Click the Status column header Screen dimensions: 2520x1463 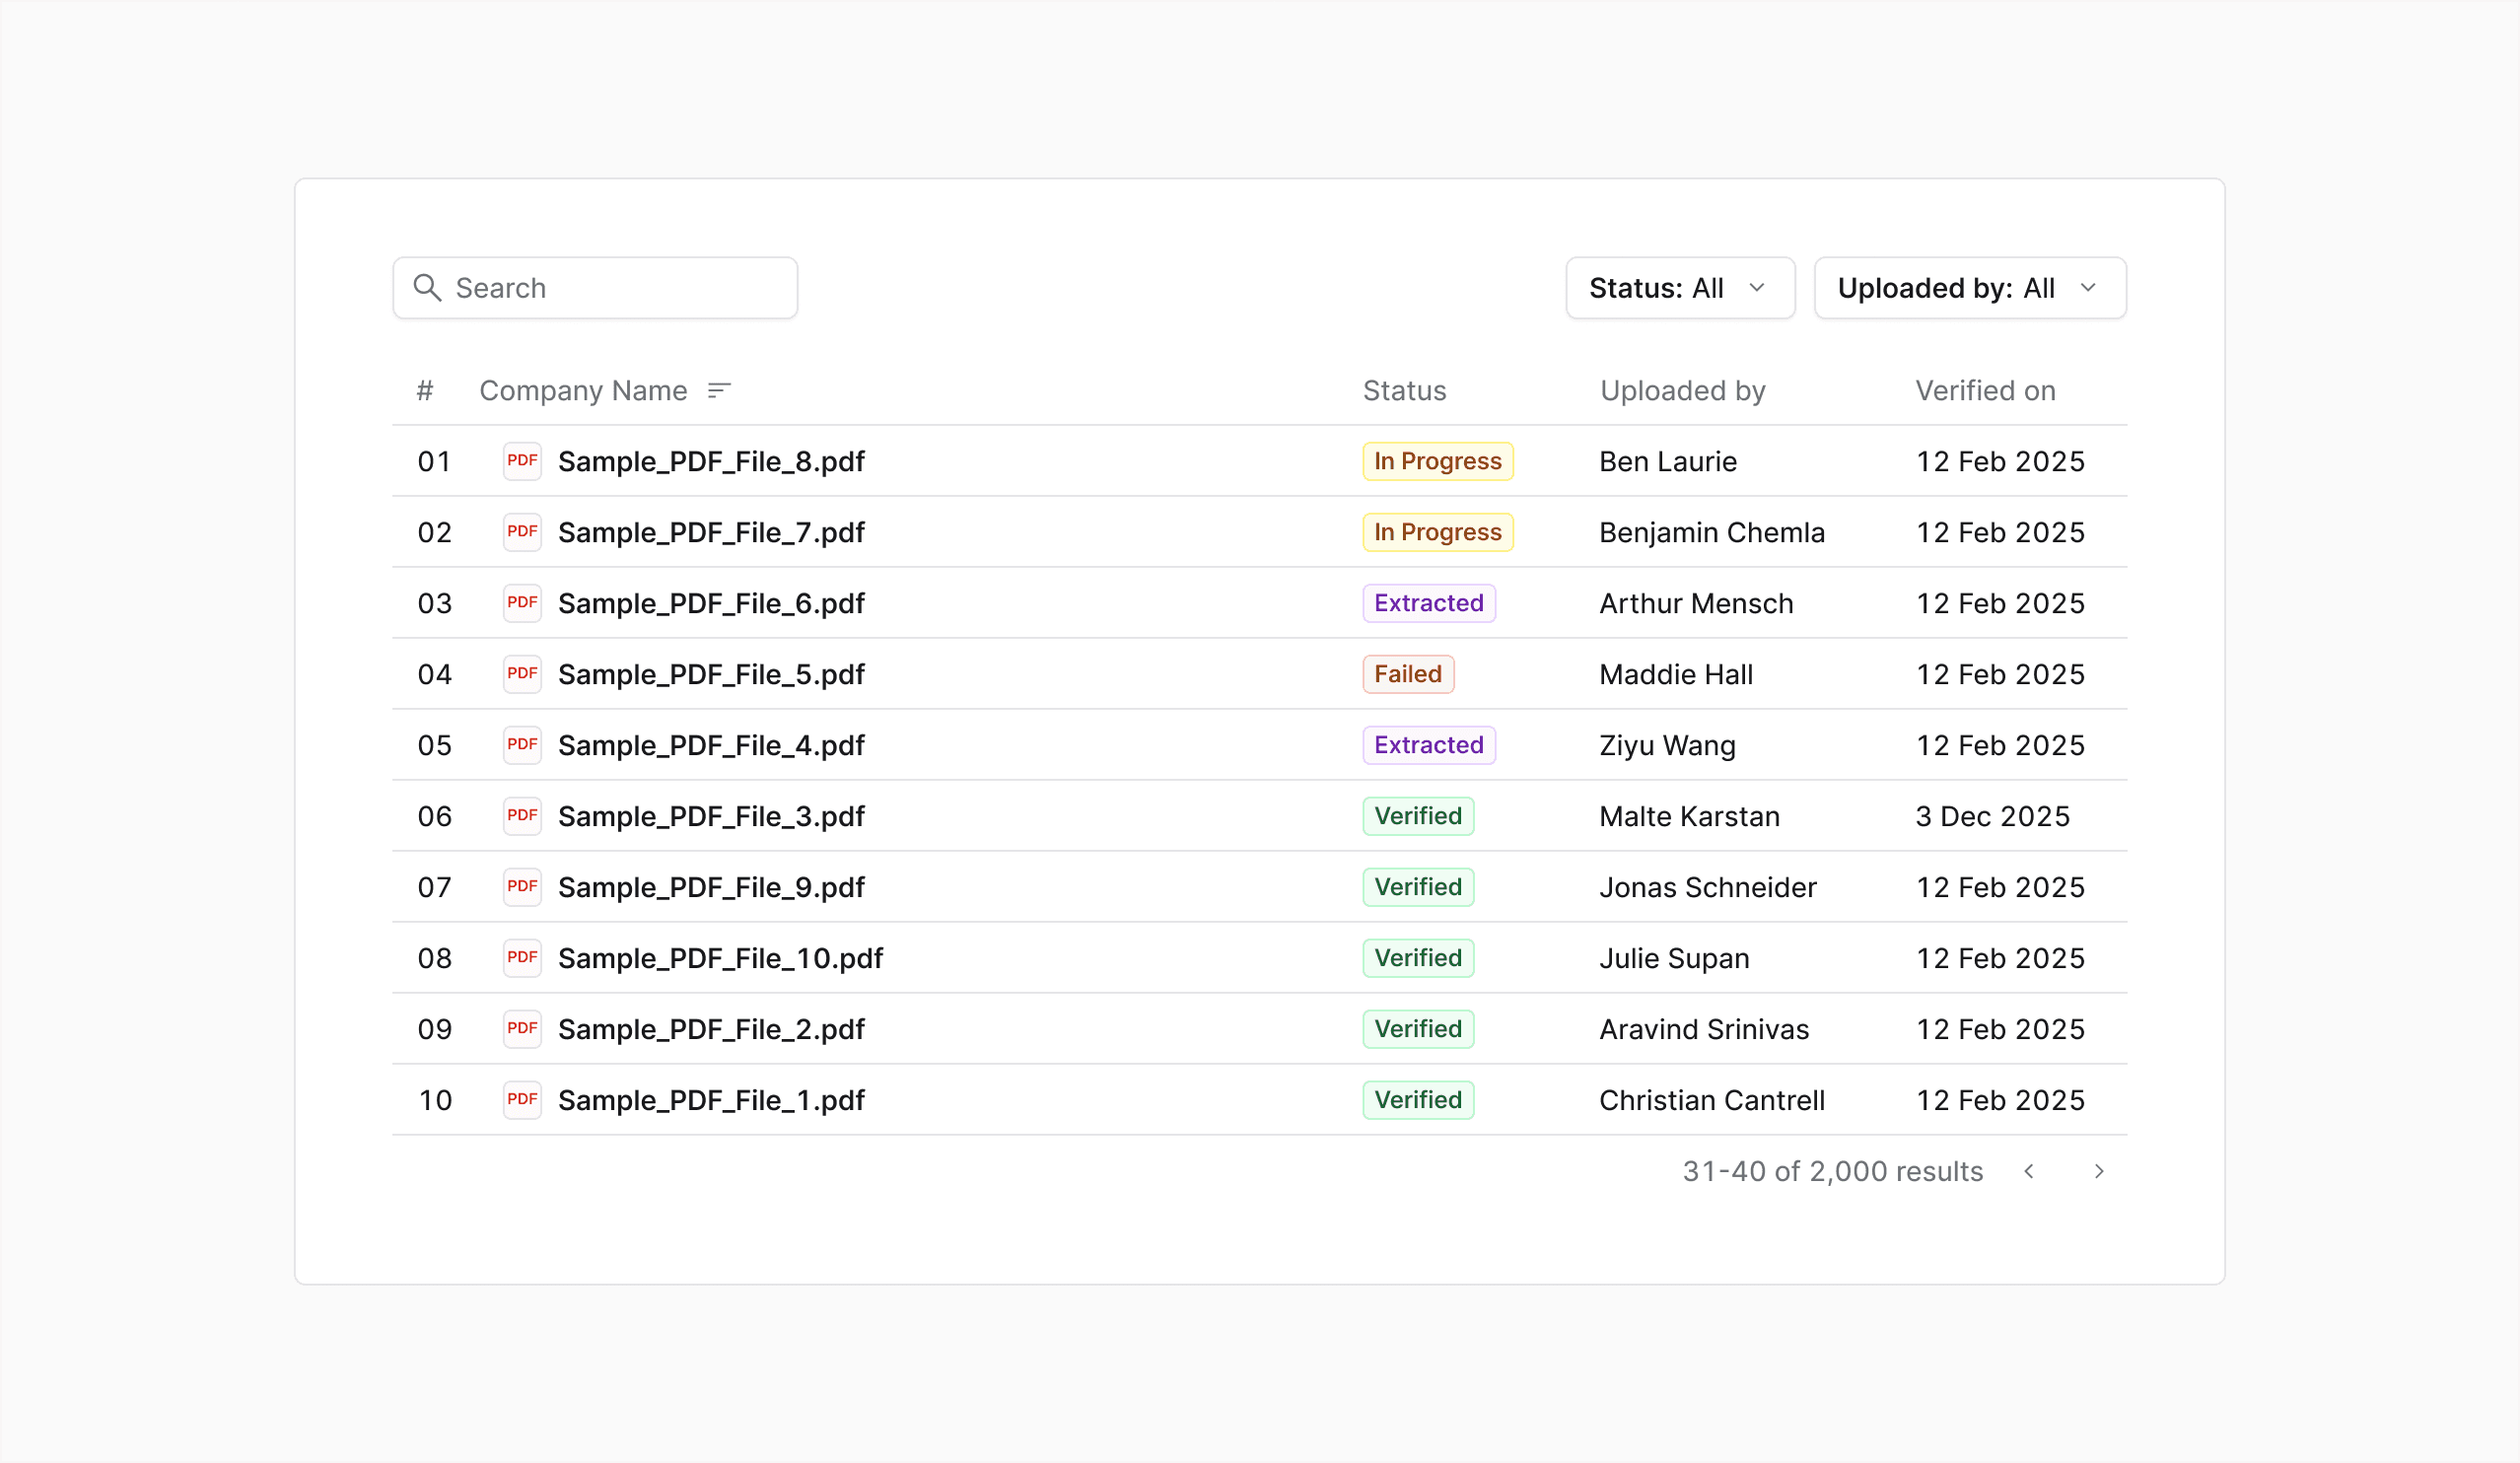tap(1404, 391)
